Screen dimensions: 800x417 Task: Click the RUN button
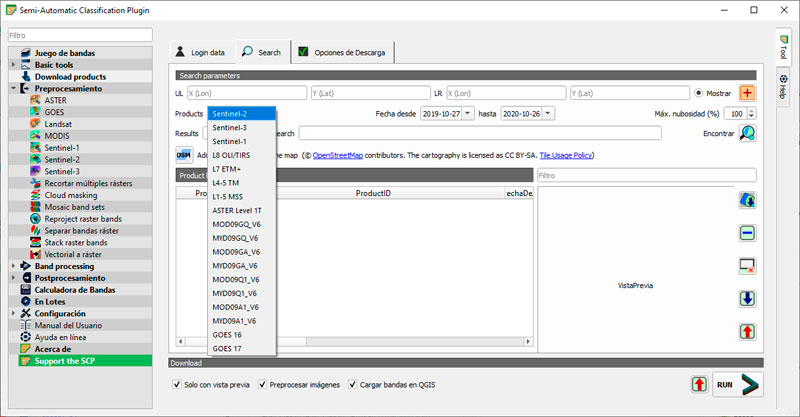pos(738,384)
